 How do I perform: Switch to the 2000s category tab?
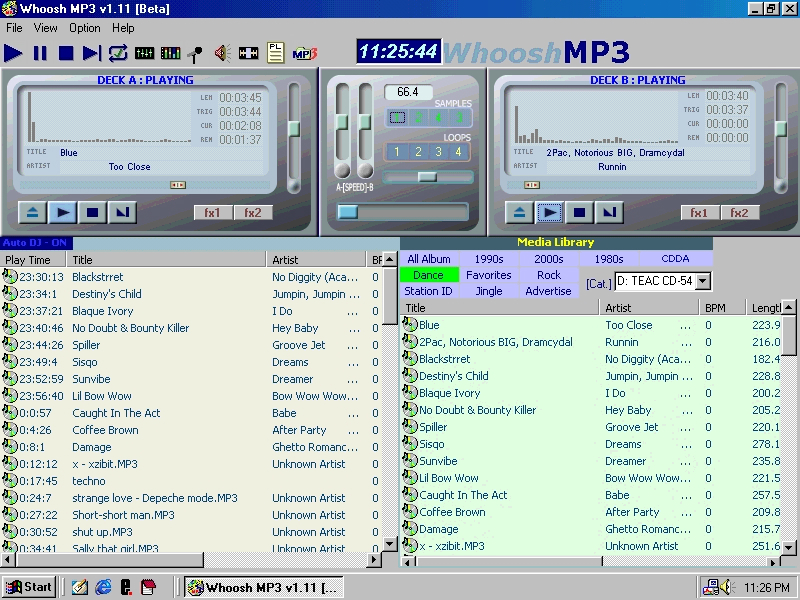[549, 259]
